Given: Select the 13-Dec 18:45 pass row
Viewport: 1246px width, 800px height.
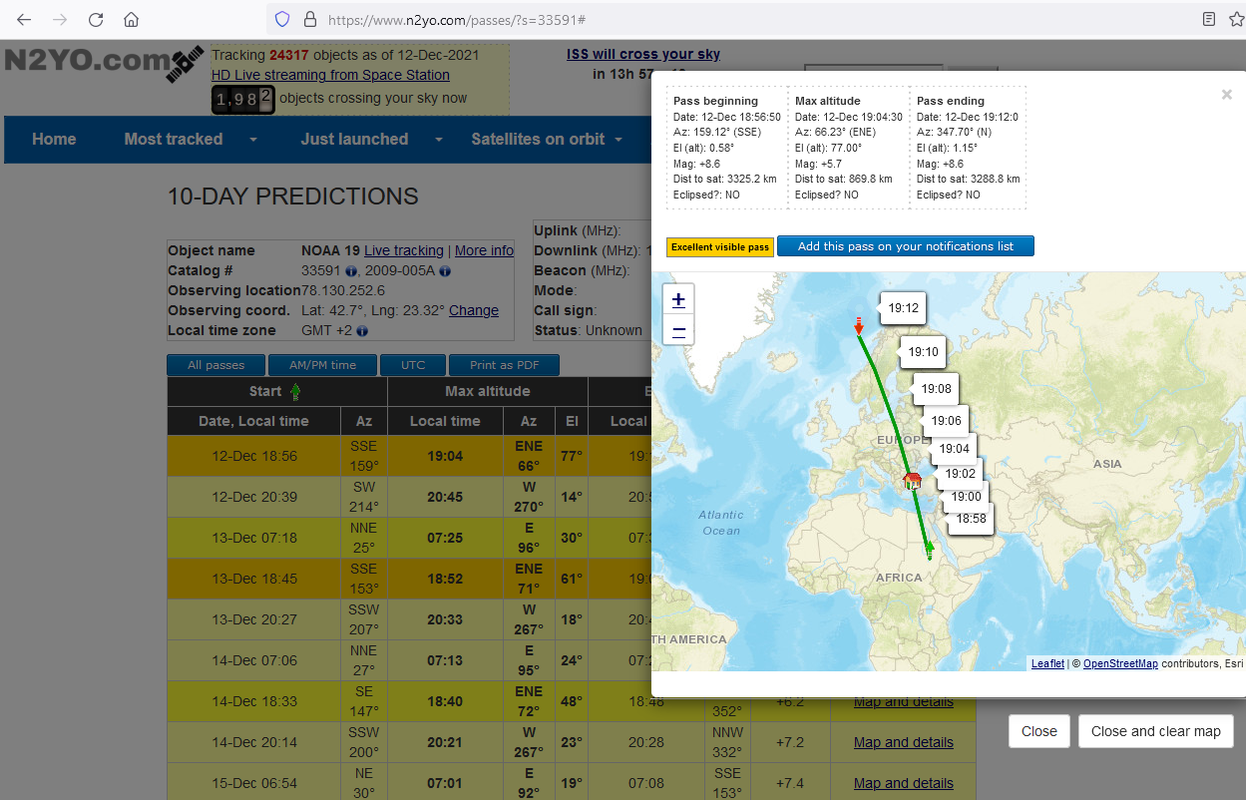Looking at the screenshot, I should (409, 579).
